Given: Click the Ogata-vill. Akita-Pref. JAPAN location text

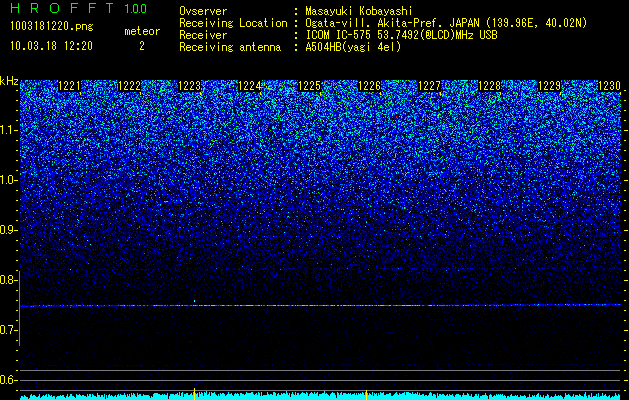Looking at the screenshot, I should click(x=446, y=23).
